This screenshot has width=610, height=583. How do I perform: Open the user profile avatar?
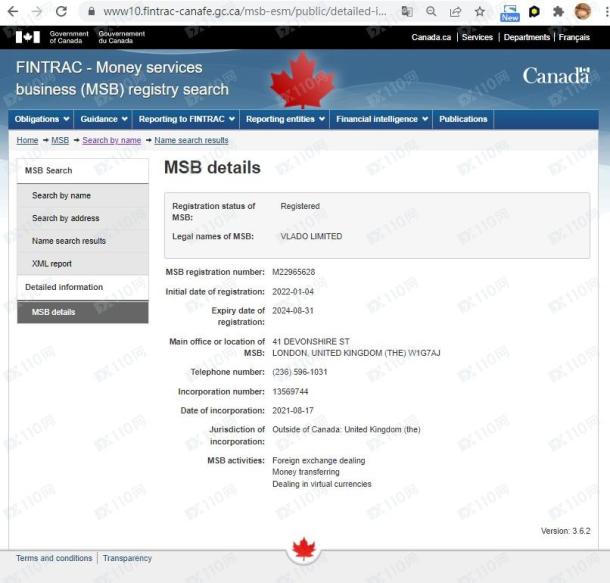pos(582,11)
